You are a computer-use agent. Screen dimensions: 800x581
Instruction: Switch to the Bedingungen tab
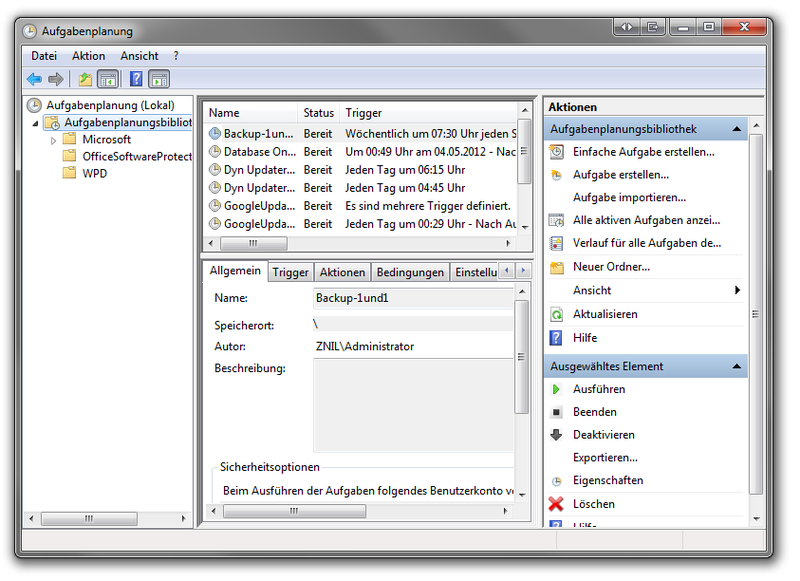[409, 271]
